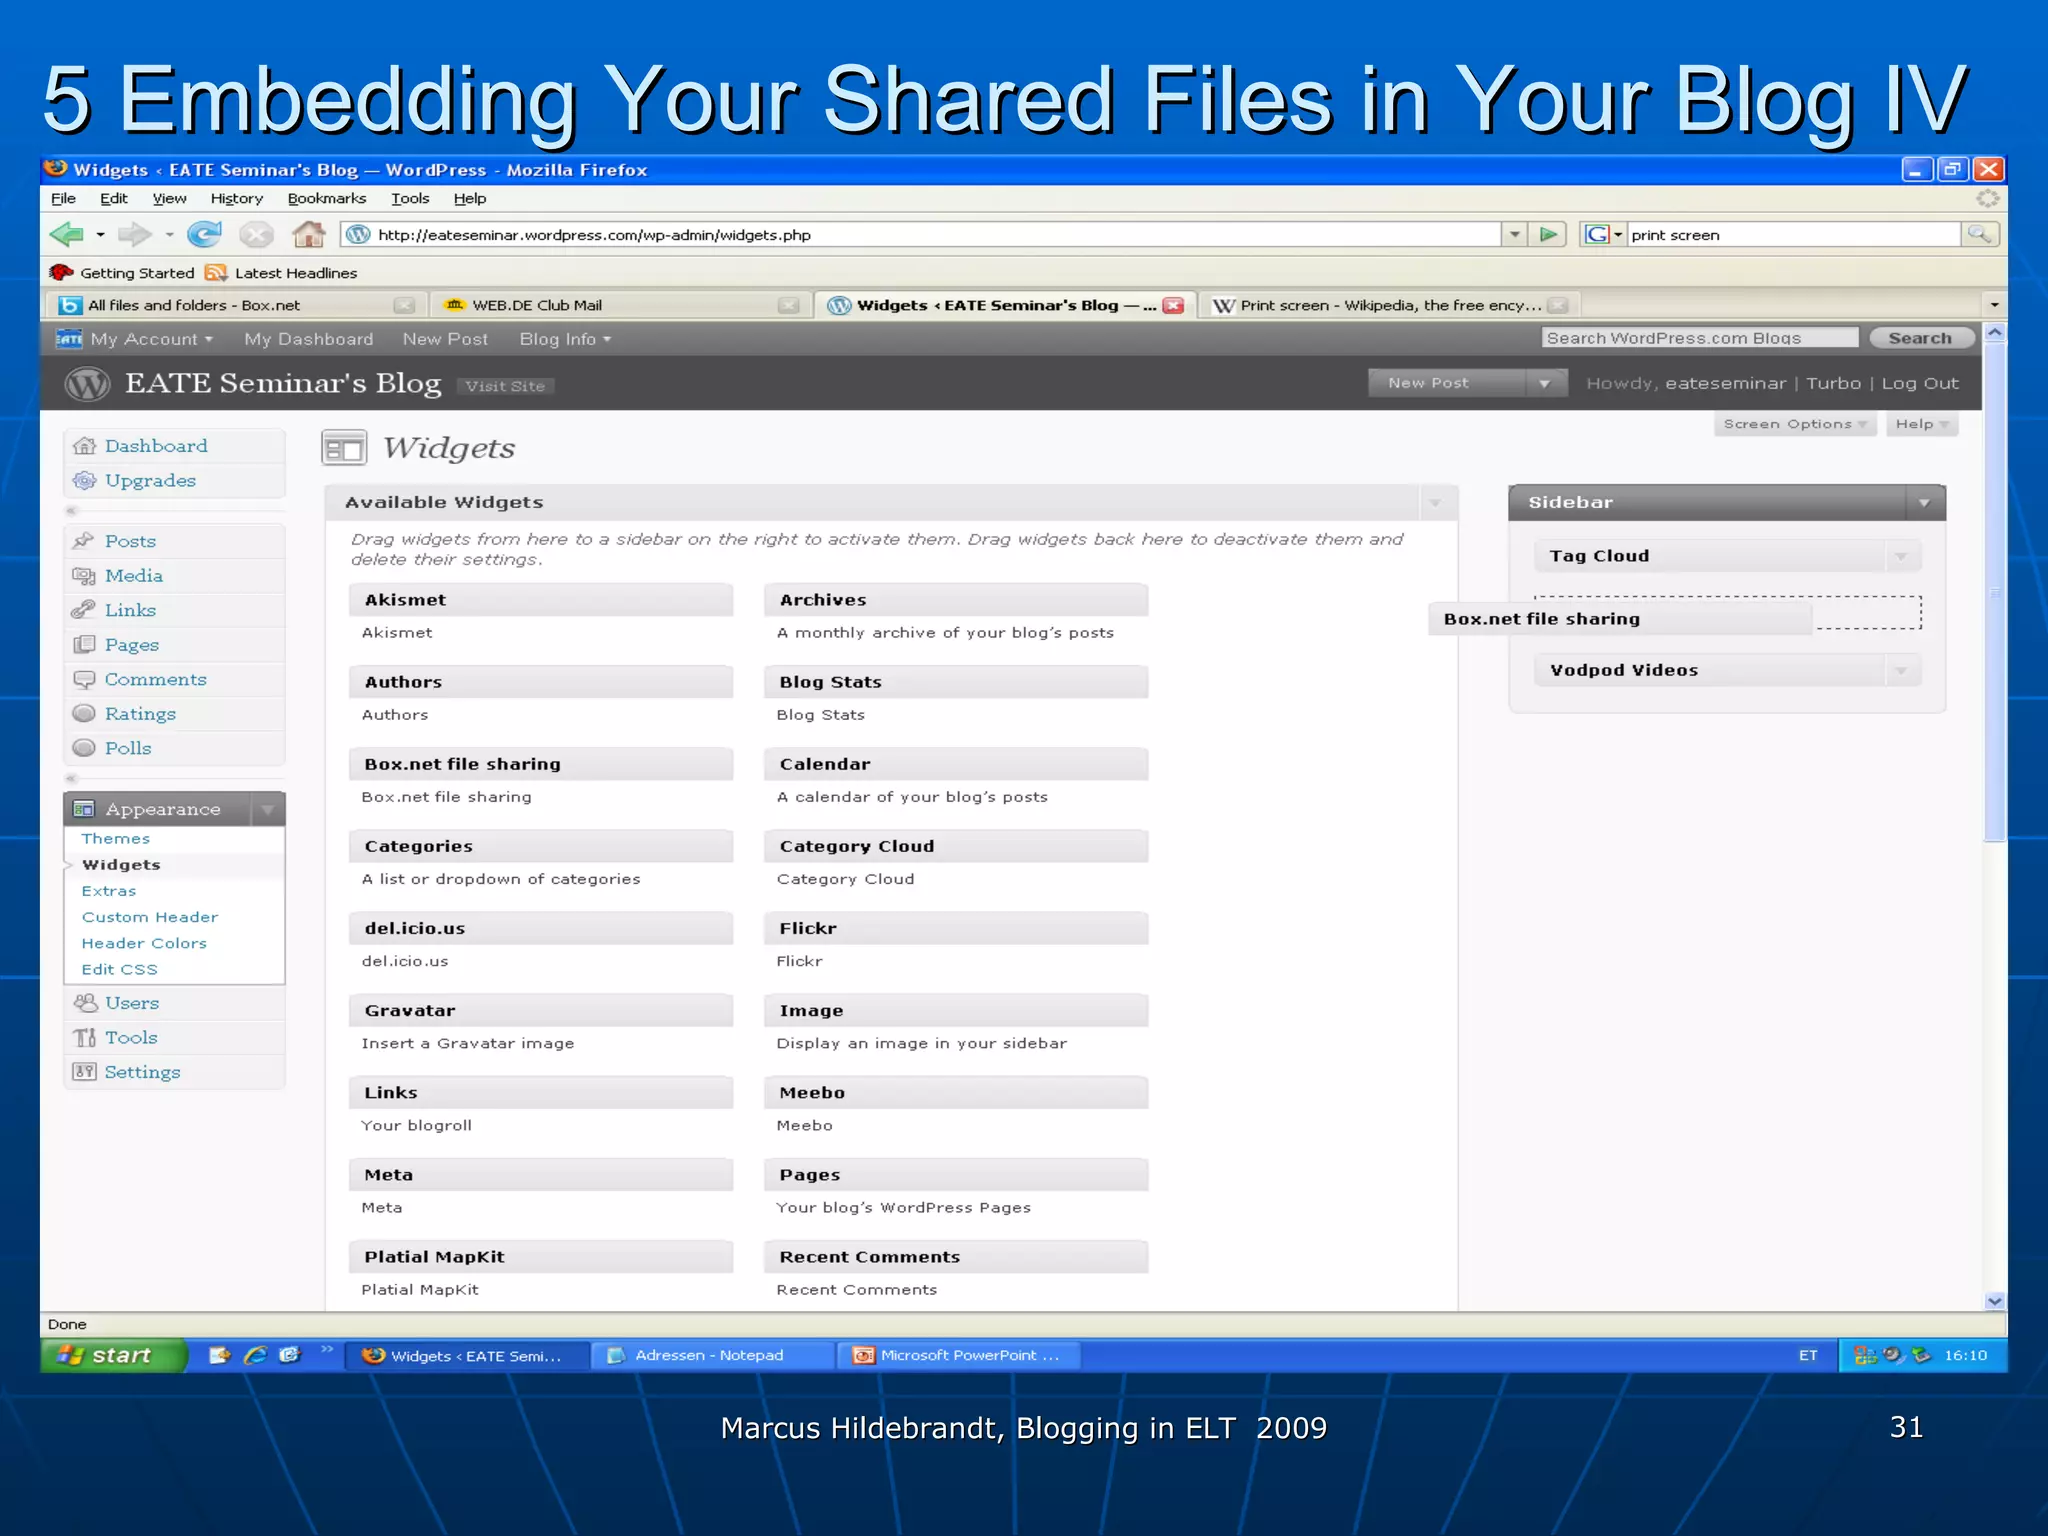2048x1536 pixels.
Task: Open My Dashboard link in top bar
Action: pyautogui.click(x=309, y=340)
